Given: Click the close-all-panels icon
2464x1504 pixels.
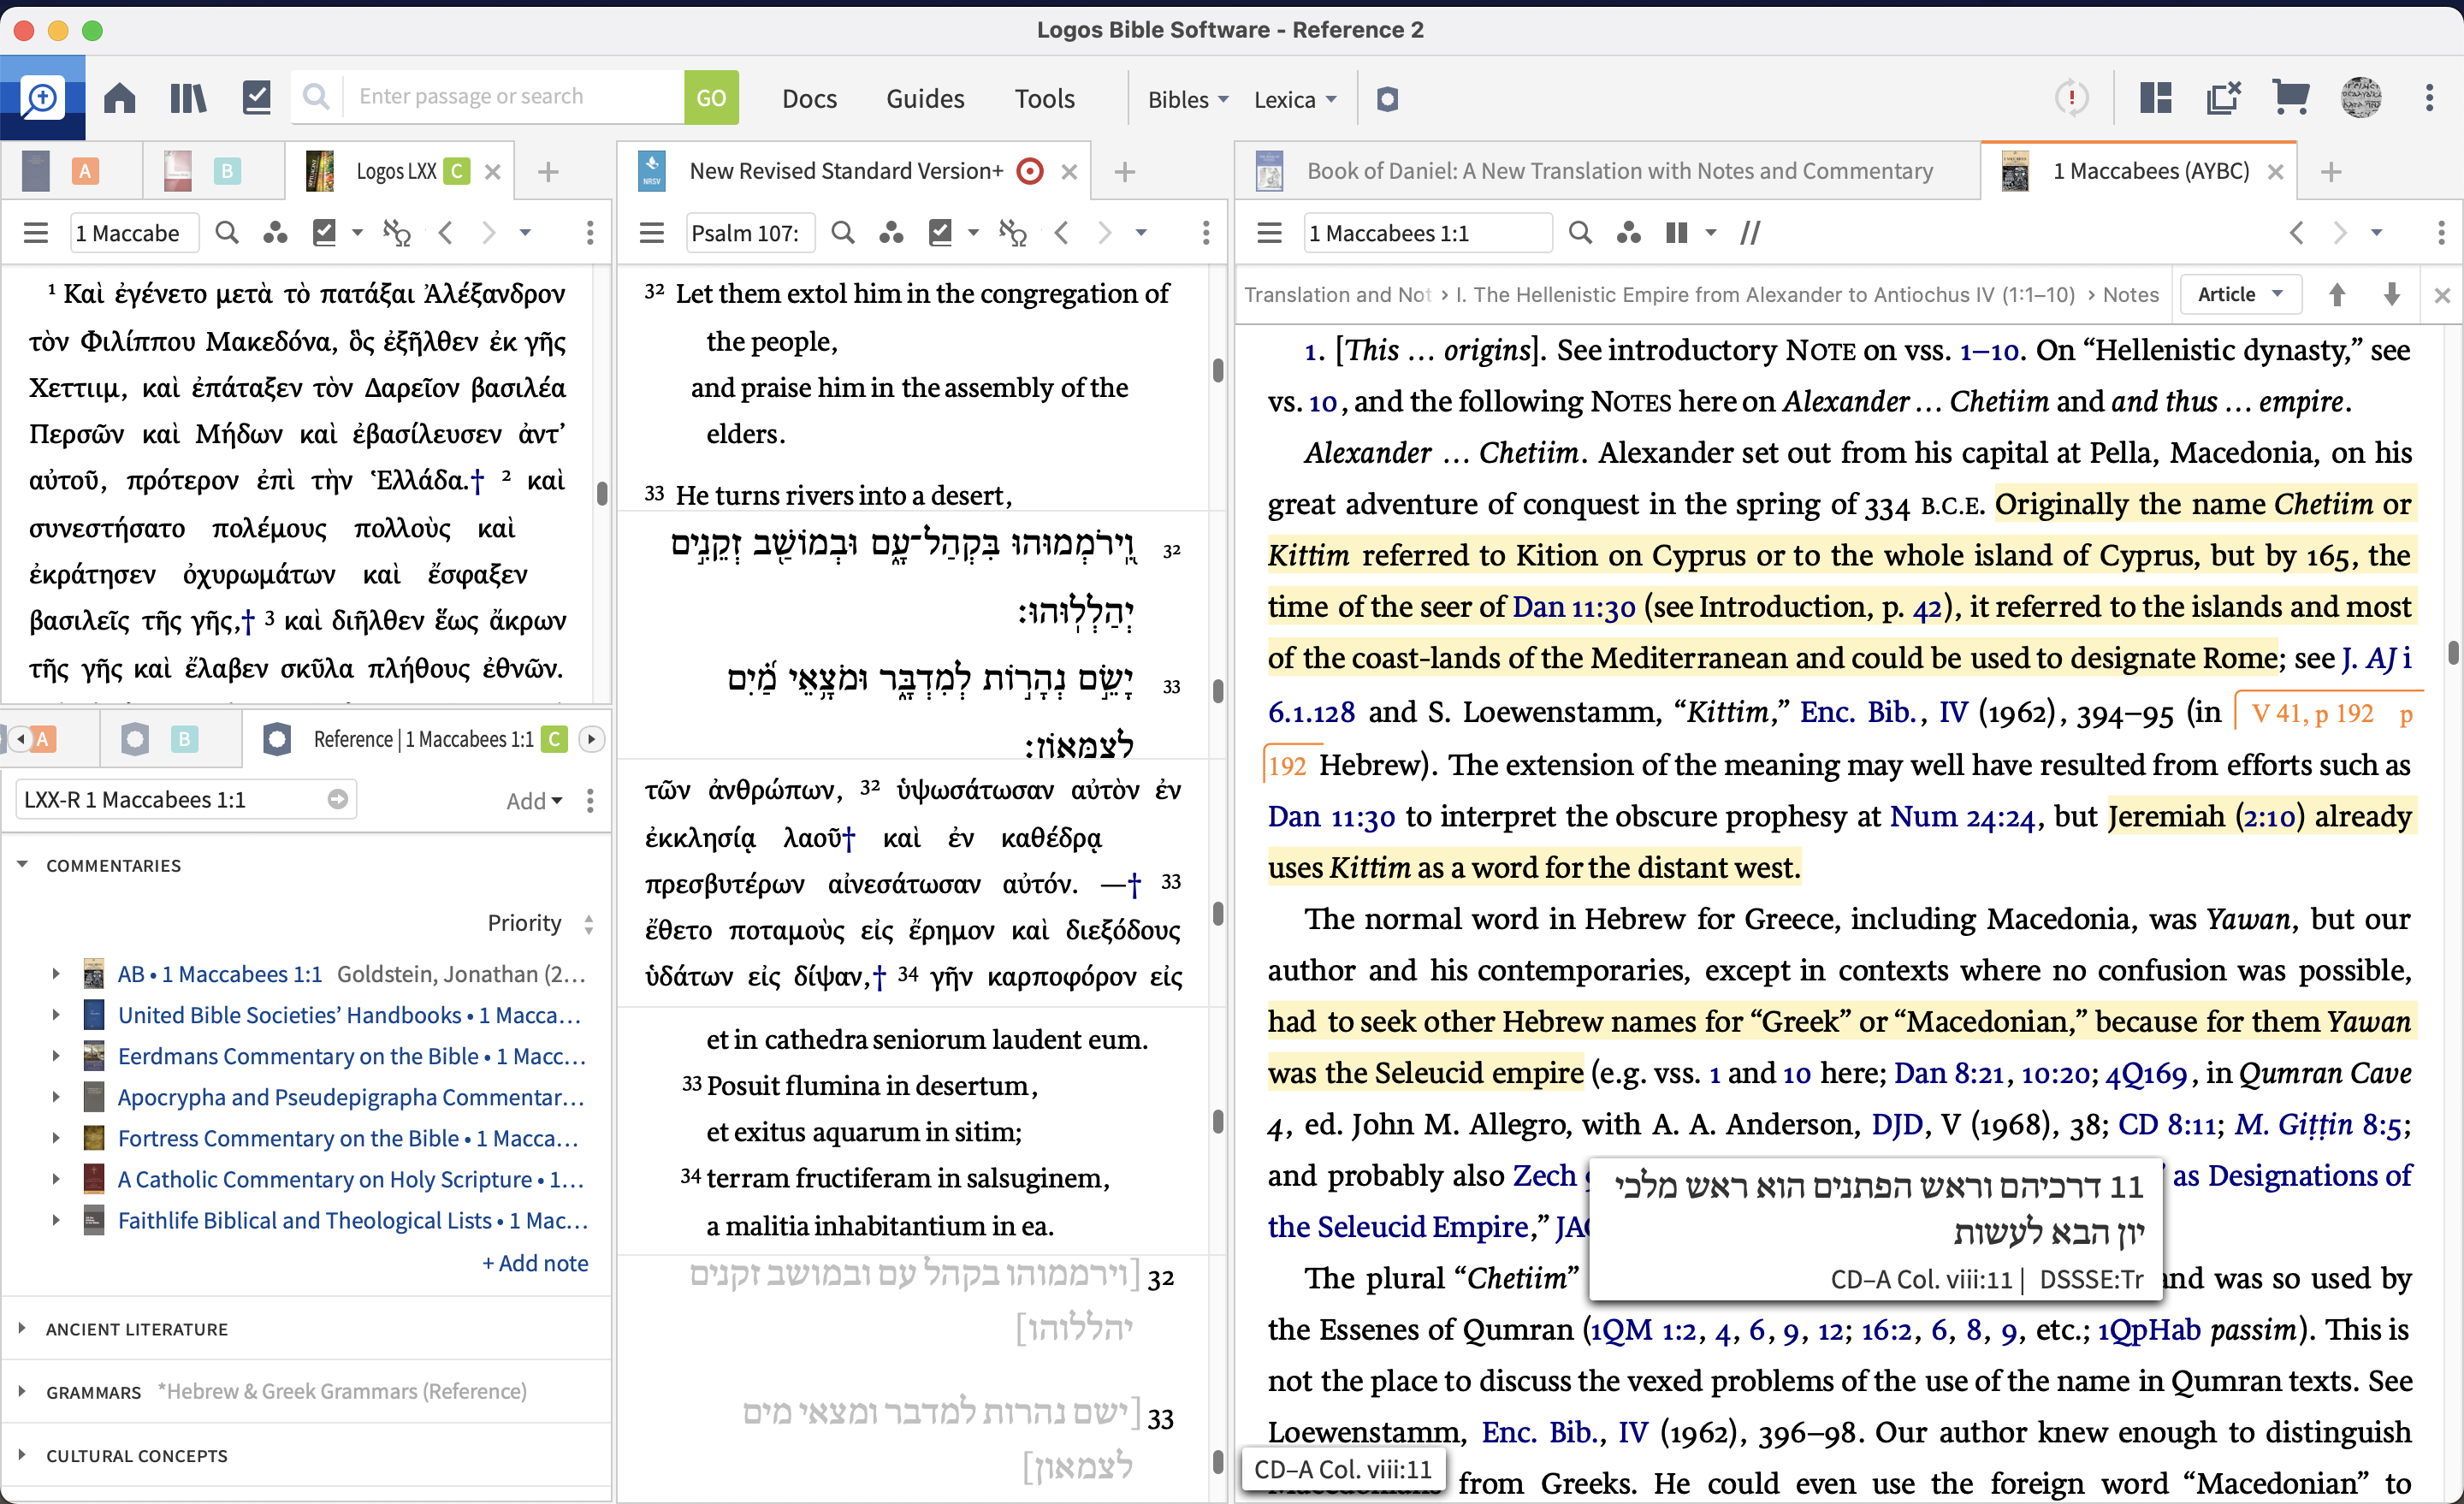Looking at the screenshot, I should (2223, 98).
